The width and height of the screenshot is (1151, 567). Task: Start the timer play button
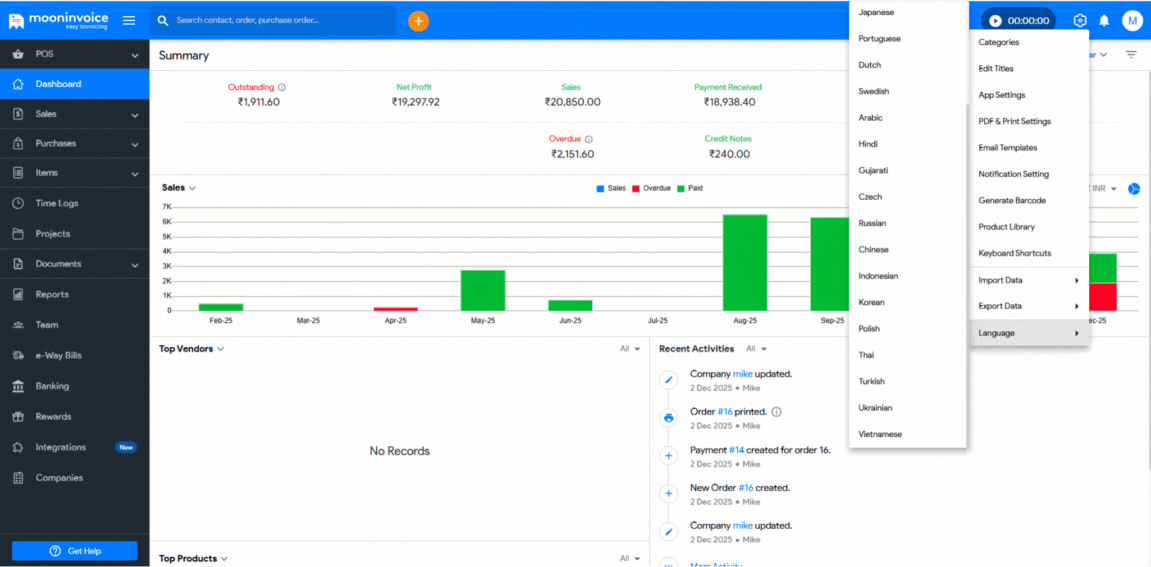click(x=995, y=20)
